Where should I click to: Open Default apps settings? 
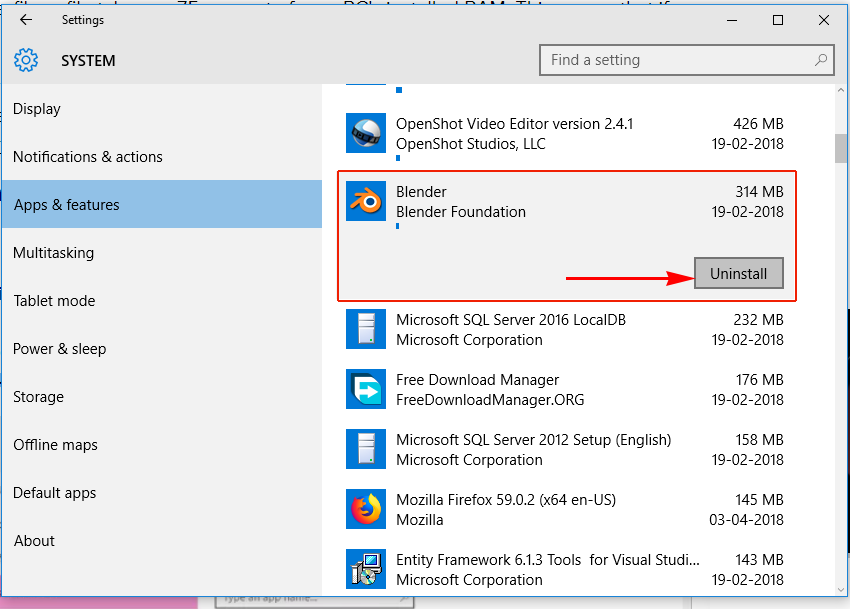(x=162, y=492)
